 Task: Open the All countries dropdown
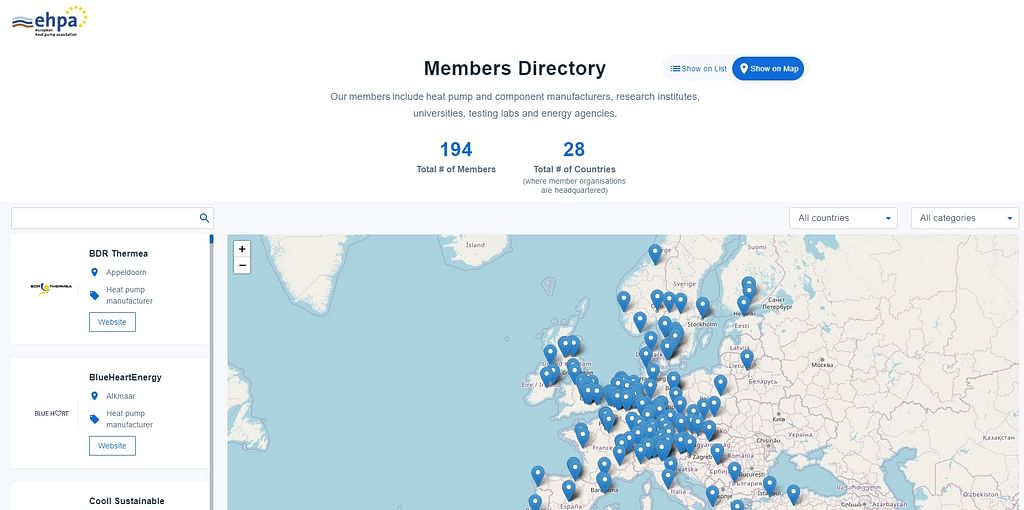843,218
